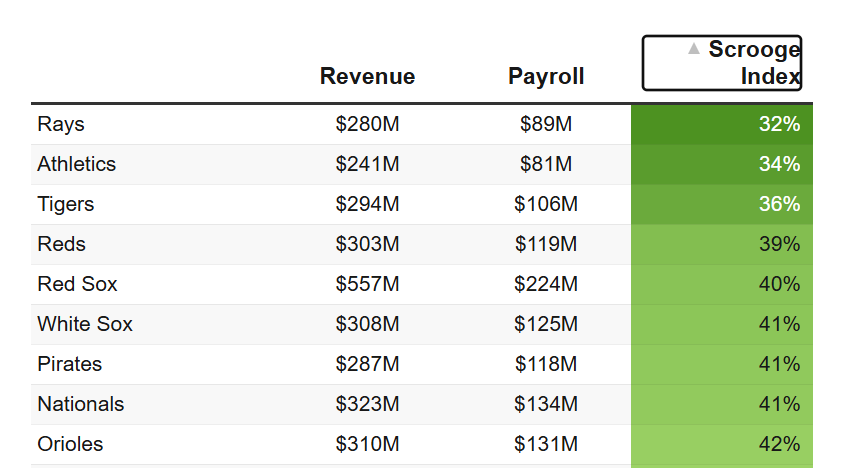This screenshot has height=468, width=848.
Task: Click the Tigers revenue value $294M
Action: [367, 205]
